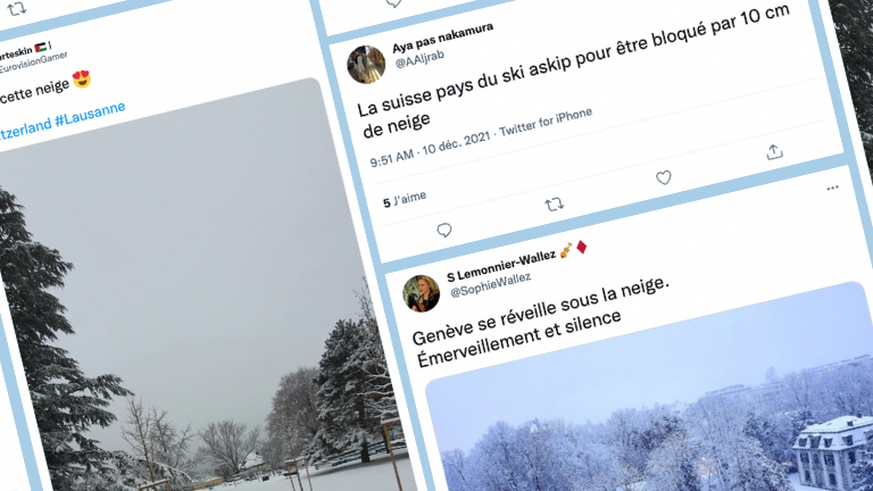Click the reply icon under Aya's tweet

[x=444, y=230]
